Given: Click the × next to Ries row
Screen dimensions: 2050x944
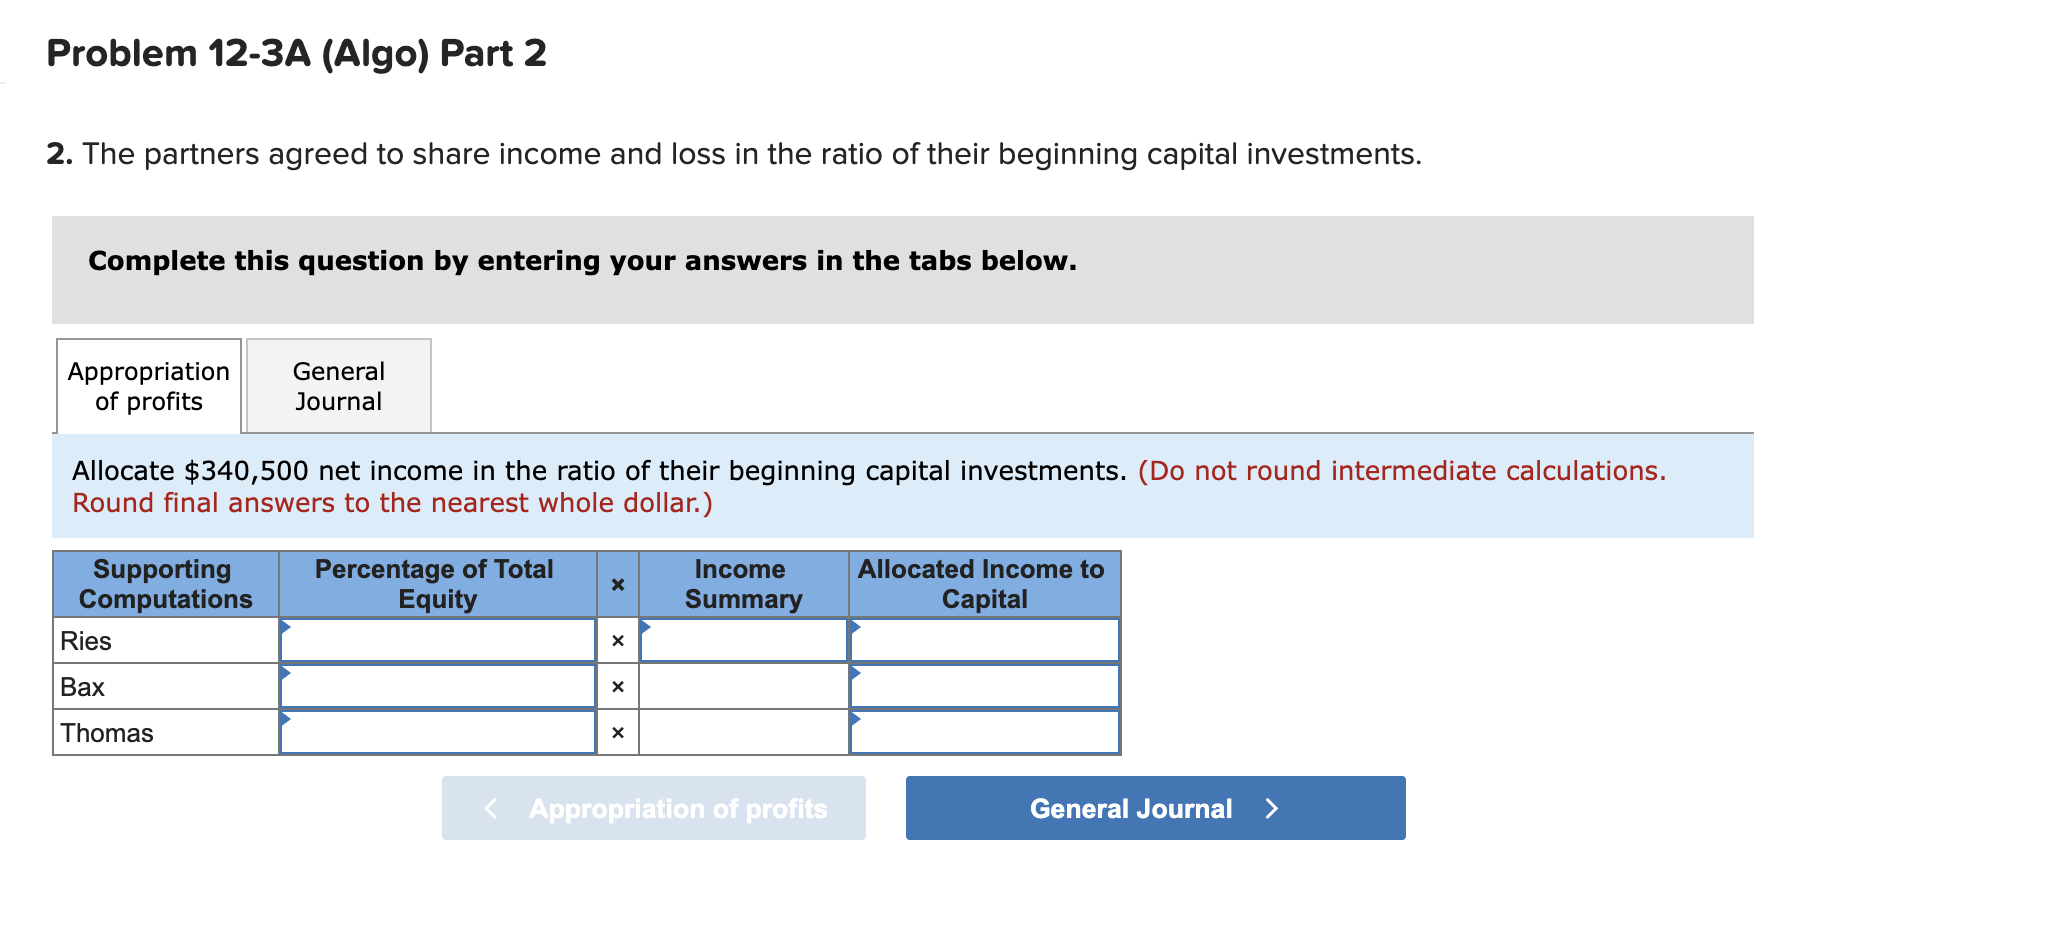Looking at the screenshot, I should pos(617,640).
